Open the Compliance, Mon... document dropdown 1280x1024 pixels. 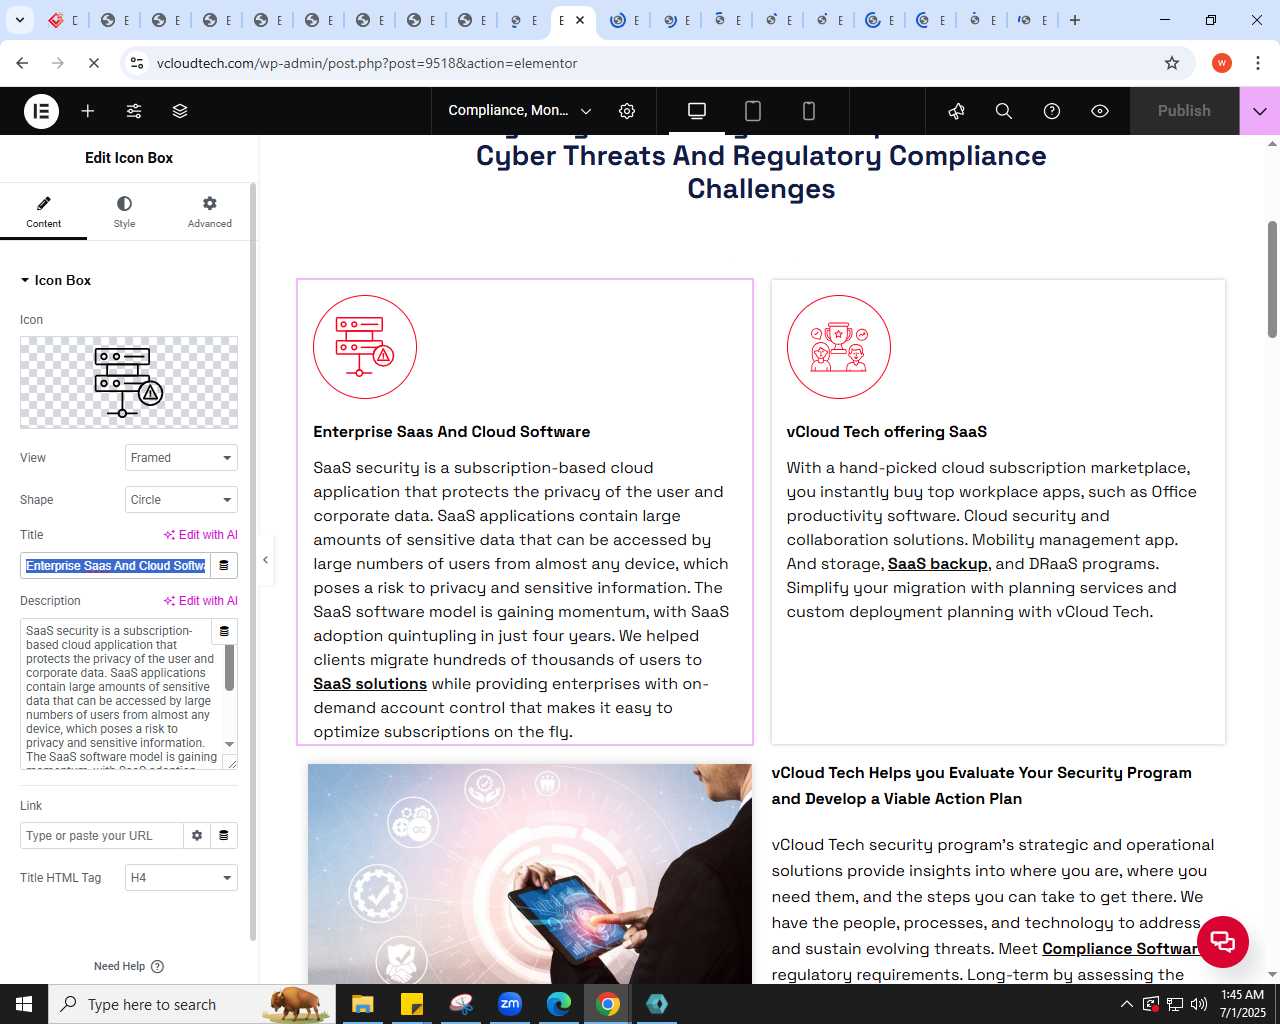pyautogui.click(x=520, y=111)
